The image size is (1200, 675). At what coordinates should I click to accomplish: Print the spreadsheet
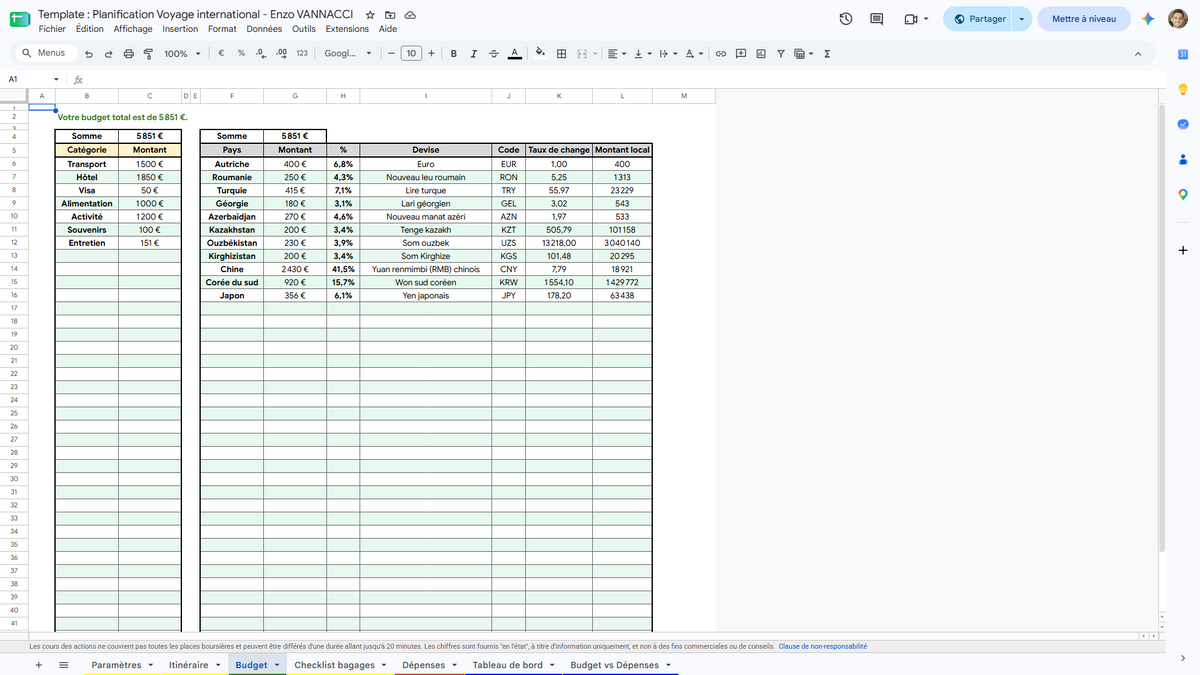[x=128, y=54]
